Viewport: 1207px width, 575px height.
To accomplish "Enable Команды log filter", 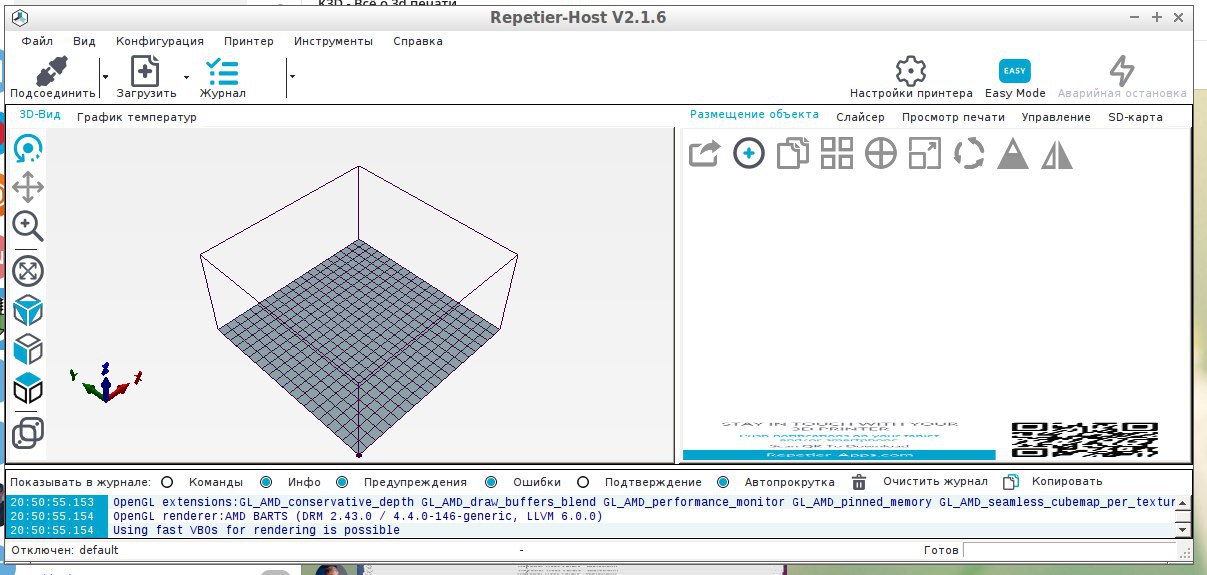I will click(x=167, y=482).
